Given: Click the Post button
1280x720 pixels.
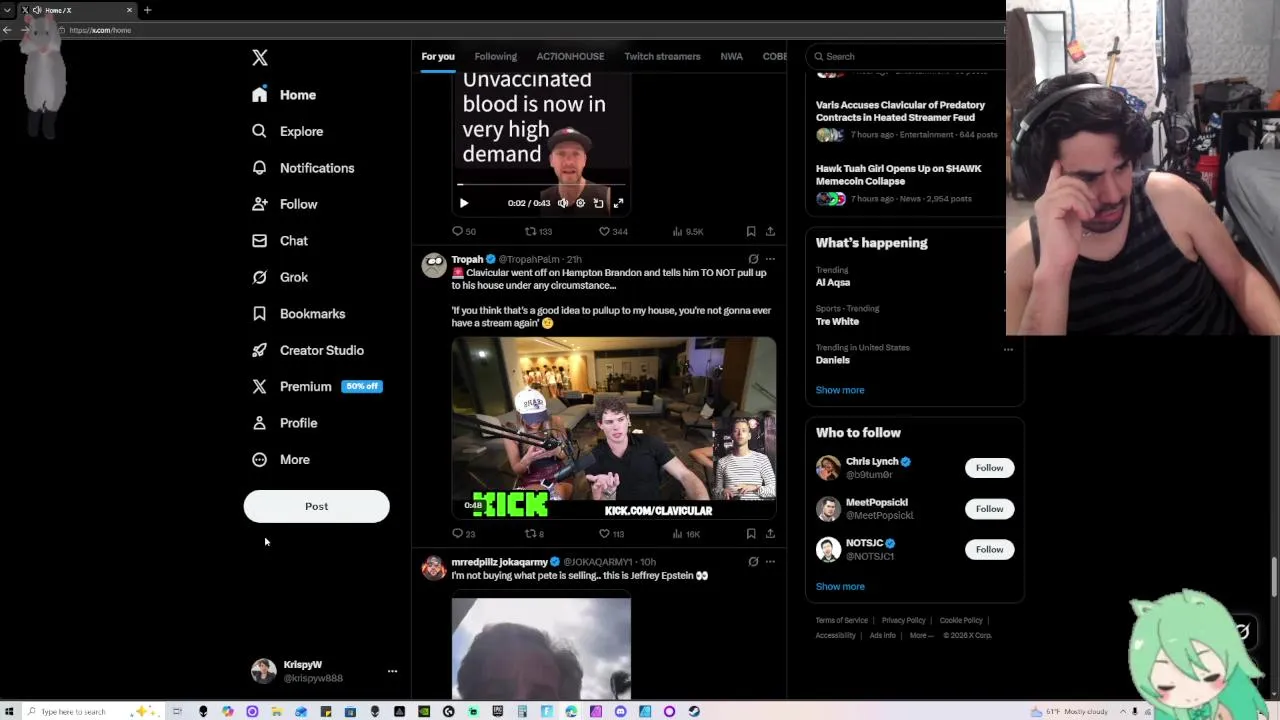Looking at the screenshot, I should (x=316, y=506).
